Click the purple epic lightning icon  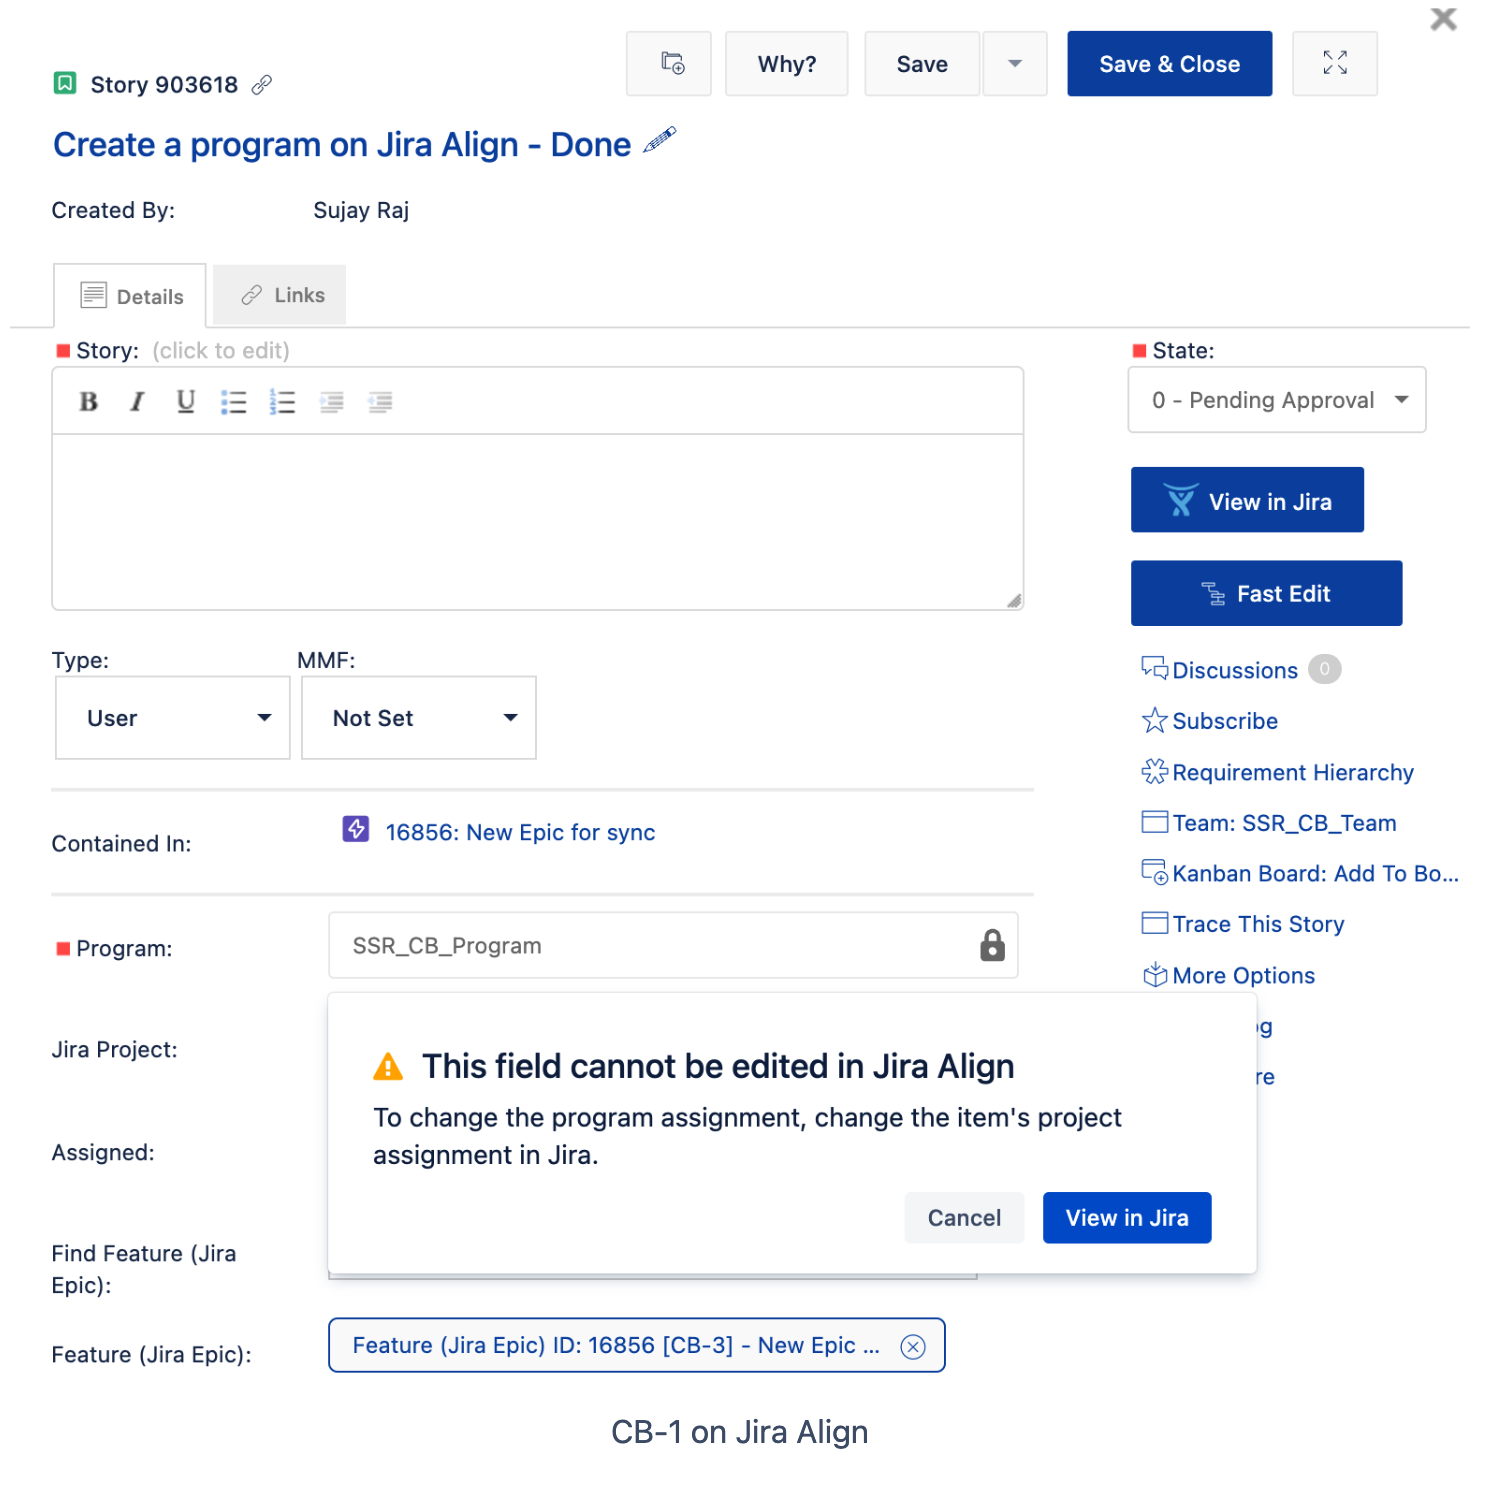(x=356, y=829)
